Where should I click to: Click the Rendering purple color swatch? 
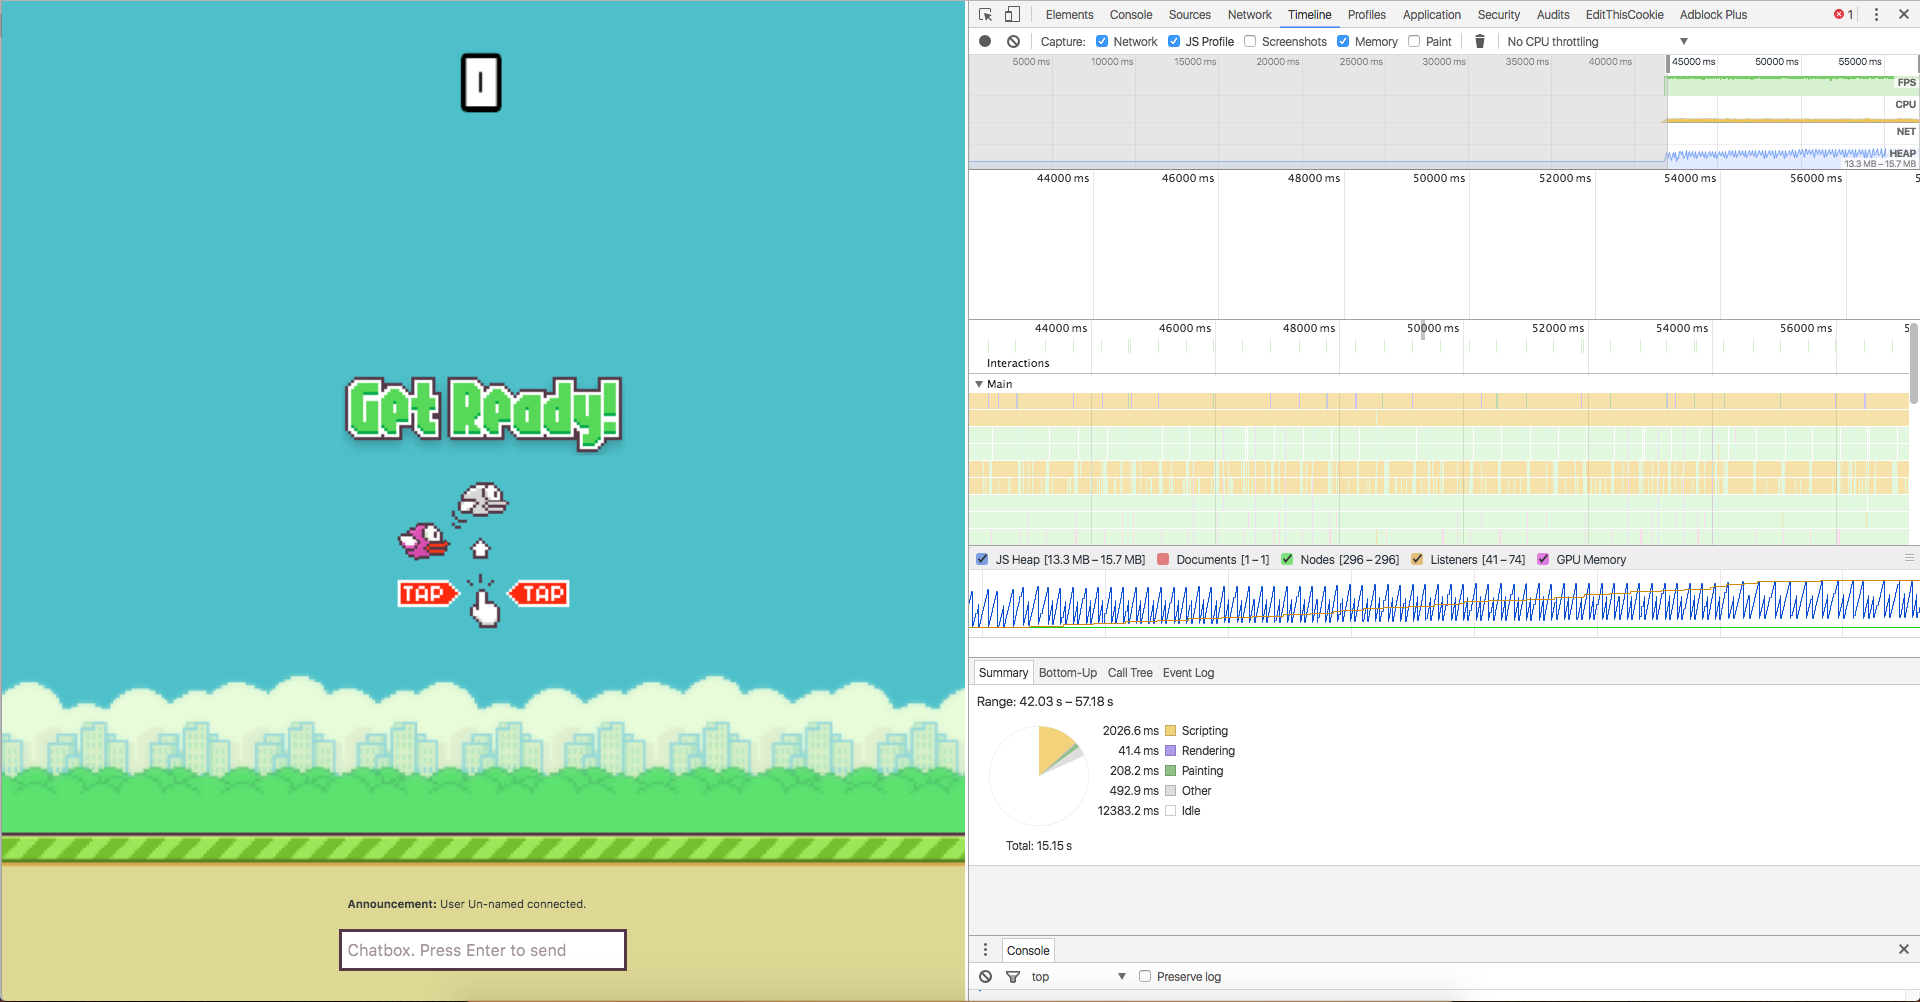pos(1170,751)
